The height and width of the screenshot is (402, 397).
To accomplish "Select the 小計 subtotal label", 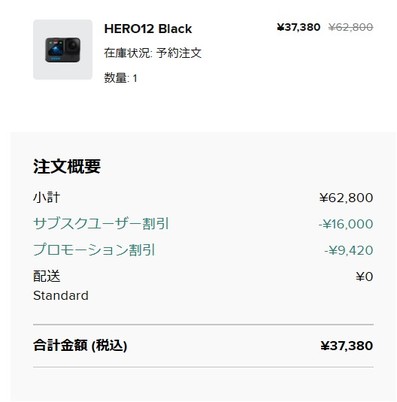I will pos(46,197).
